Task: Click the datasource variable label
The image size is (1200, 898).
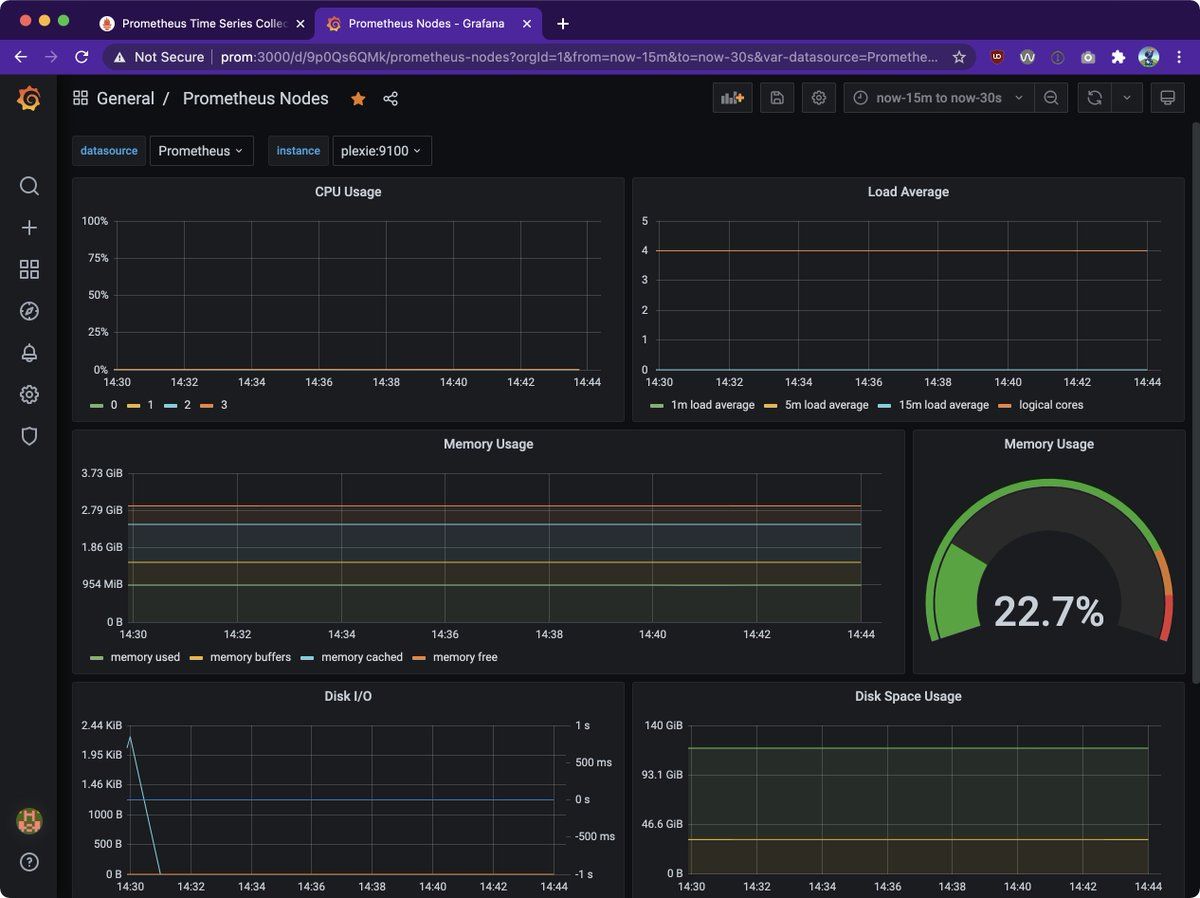Action: click(109, 151)
